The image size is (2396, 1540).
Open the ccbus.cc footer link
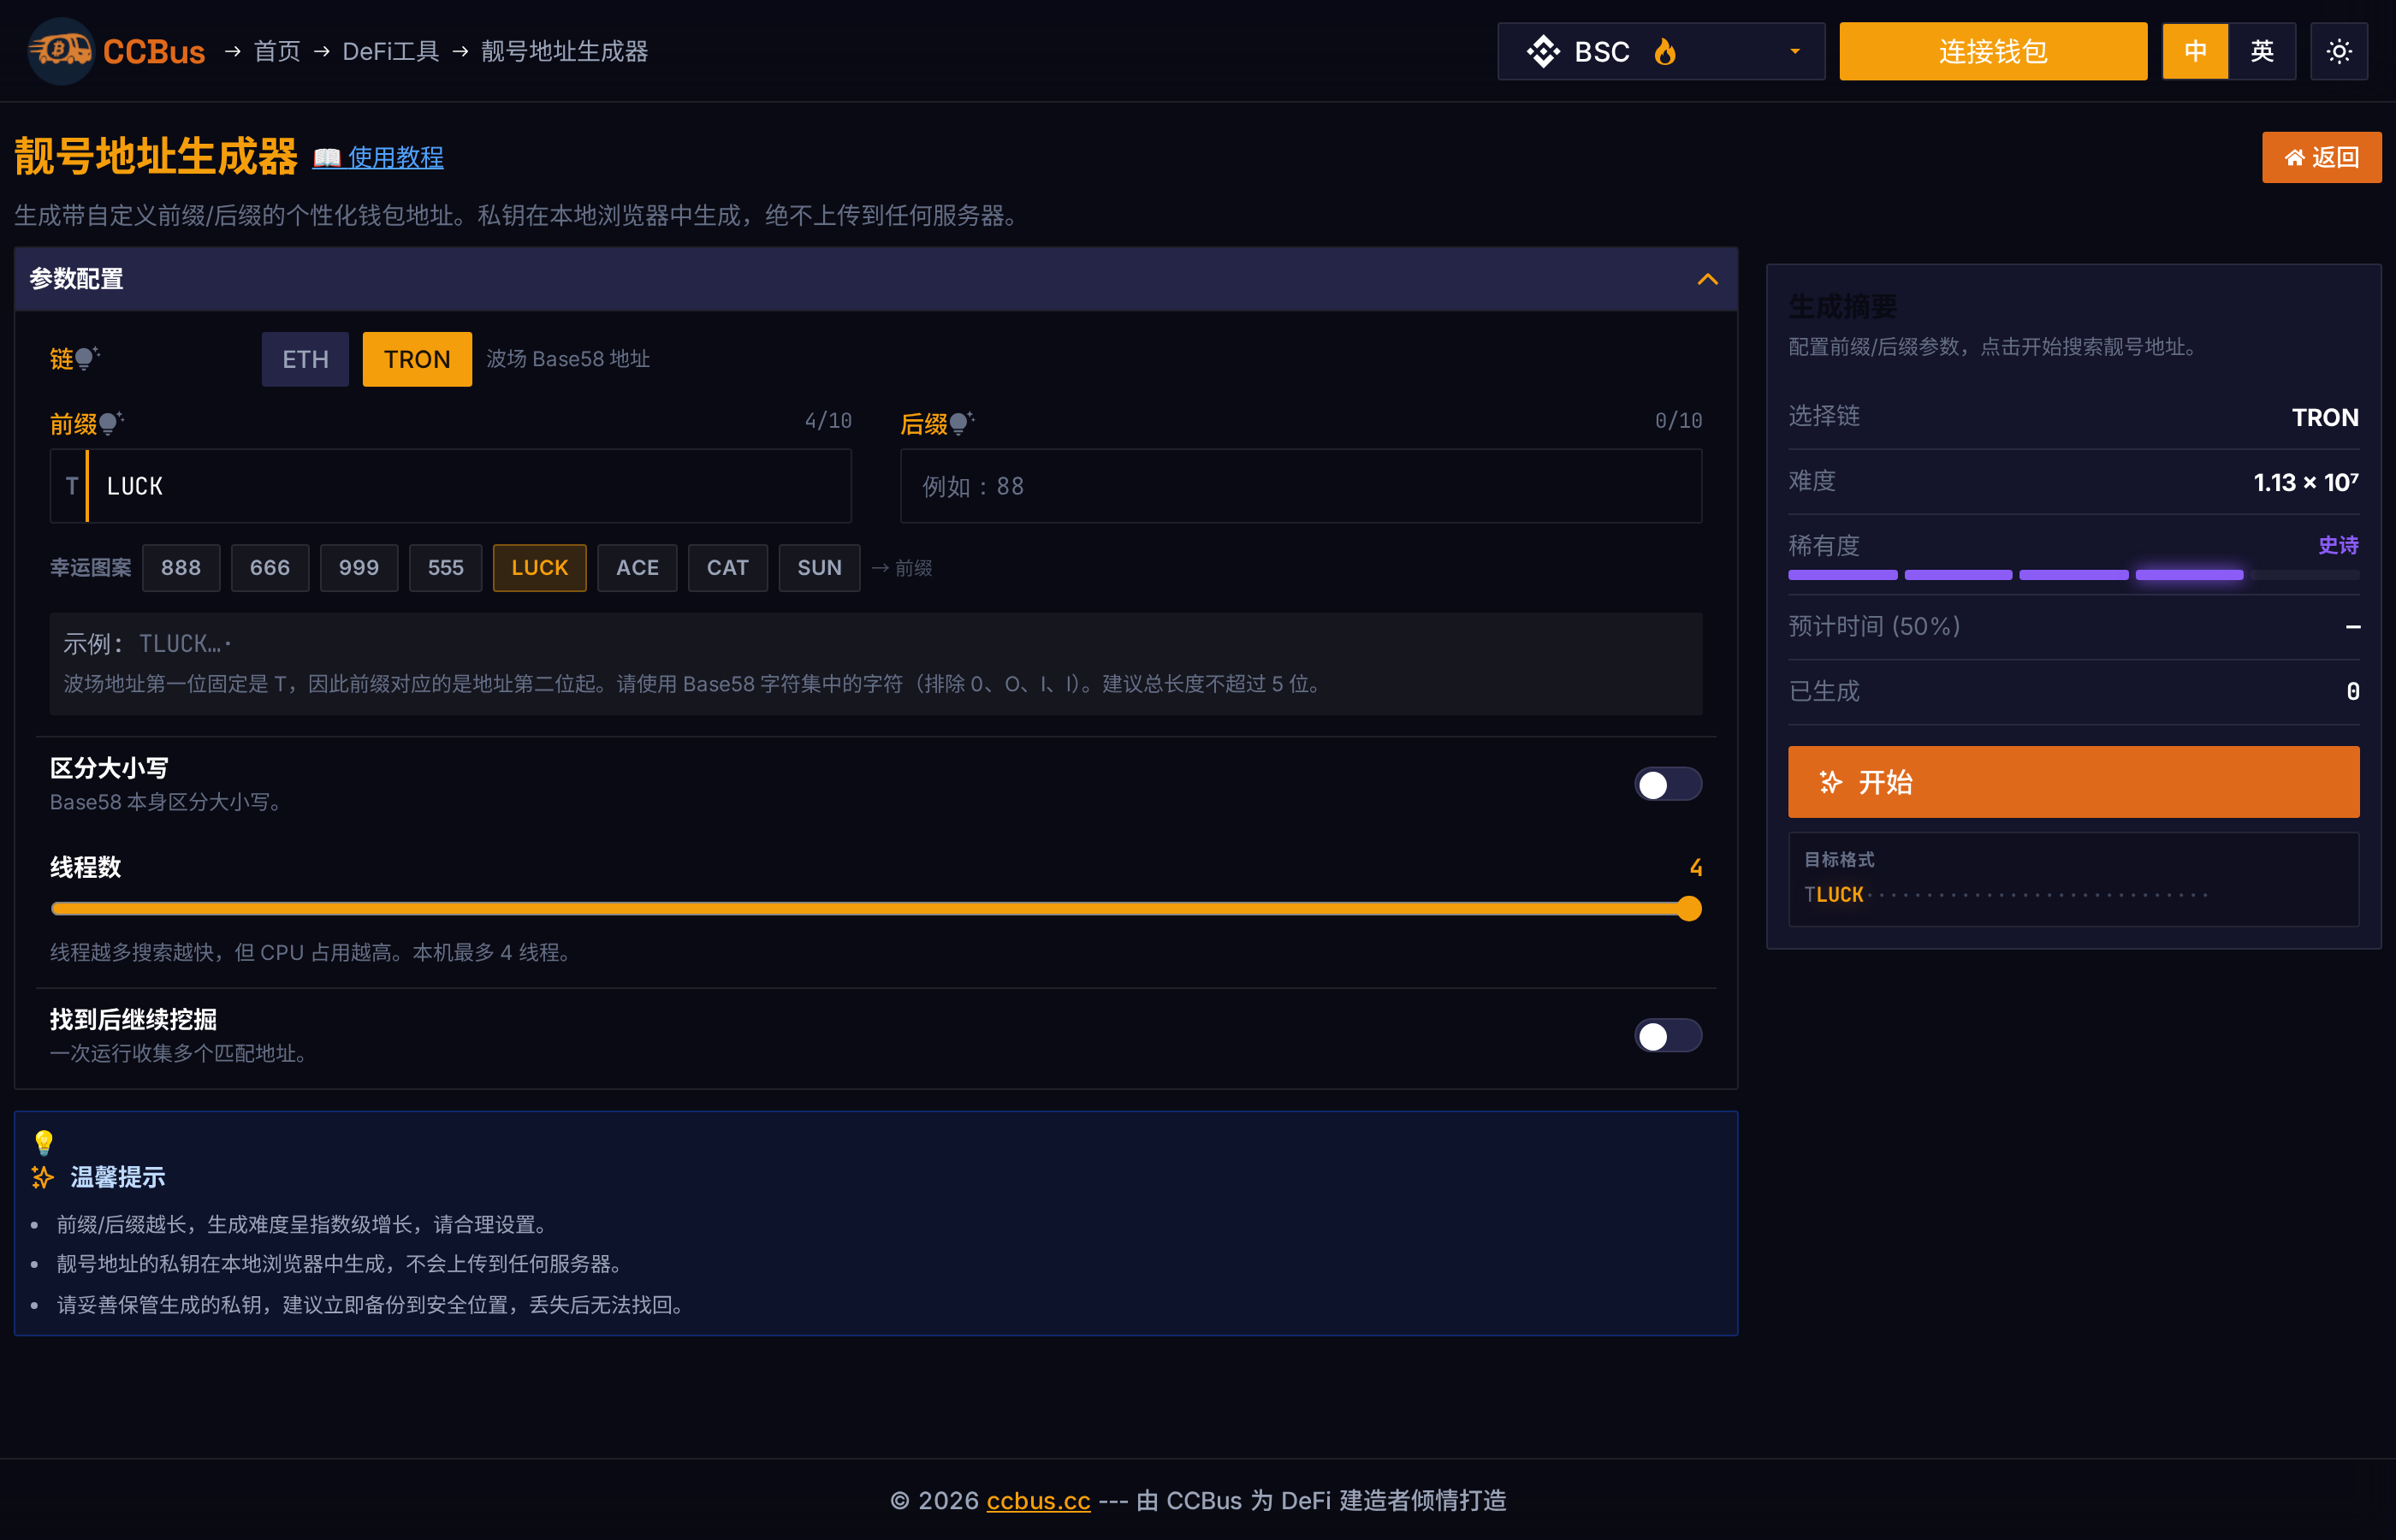click(1038, 1500)
